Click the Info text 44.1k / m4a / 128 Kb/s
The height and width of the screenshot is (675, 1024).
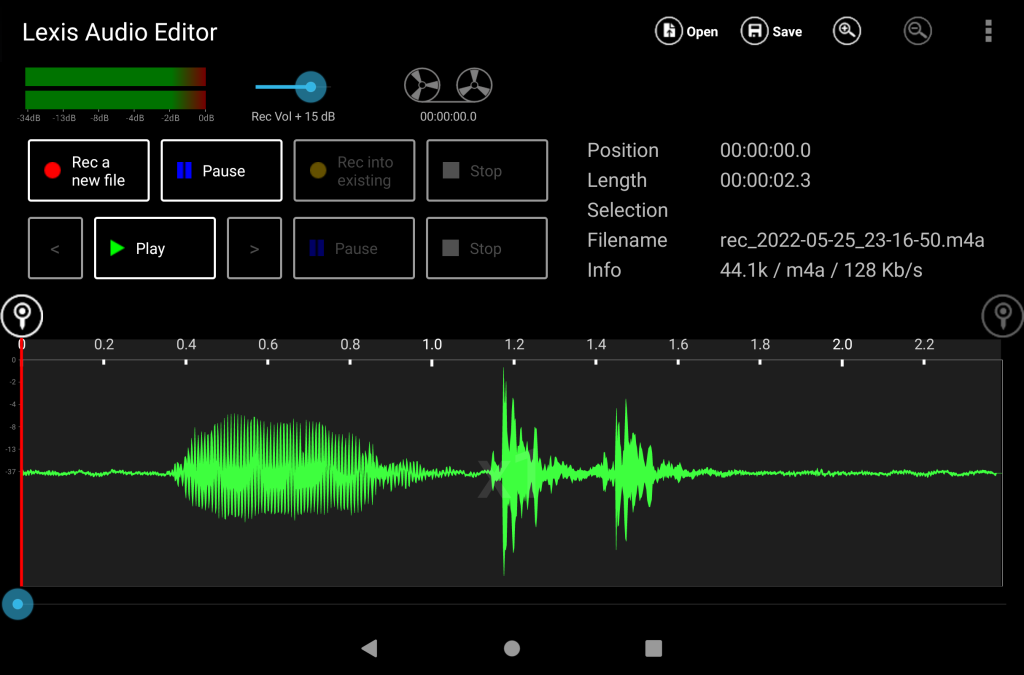821,270
